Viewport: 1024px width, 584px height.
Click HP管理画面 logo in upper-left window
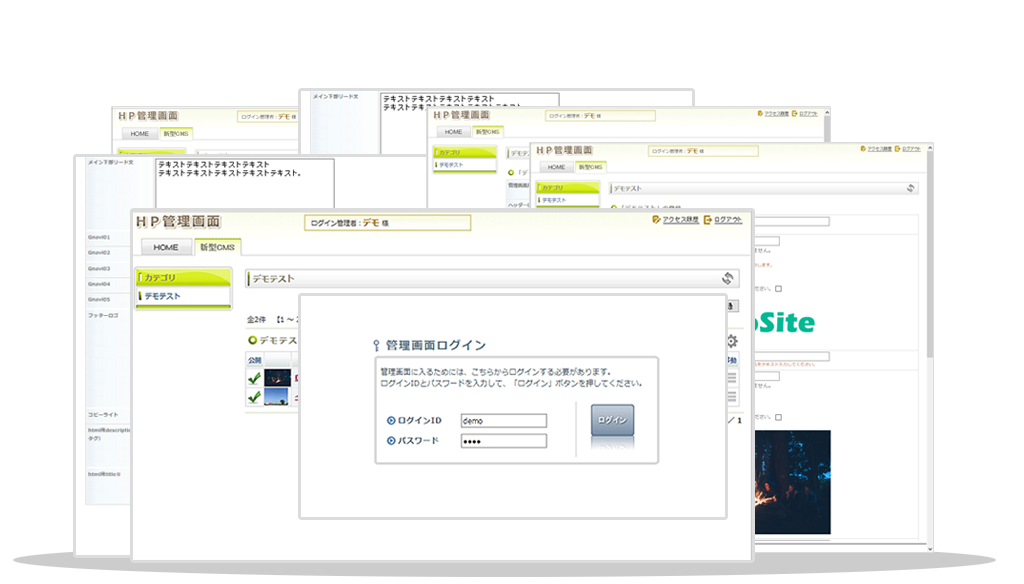(x=148, y=116)
